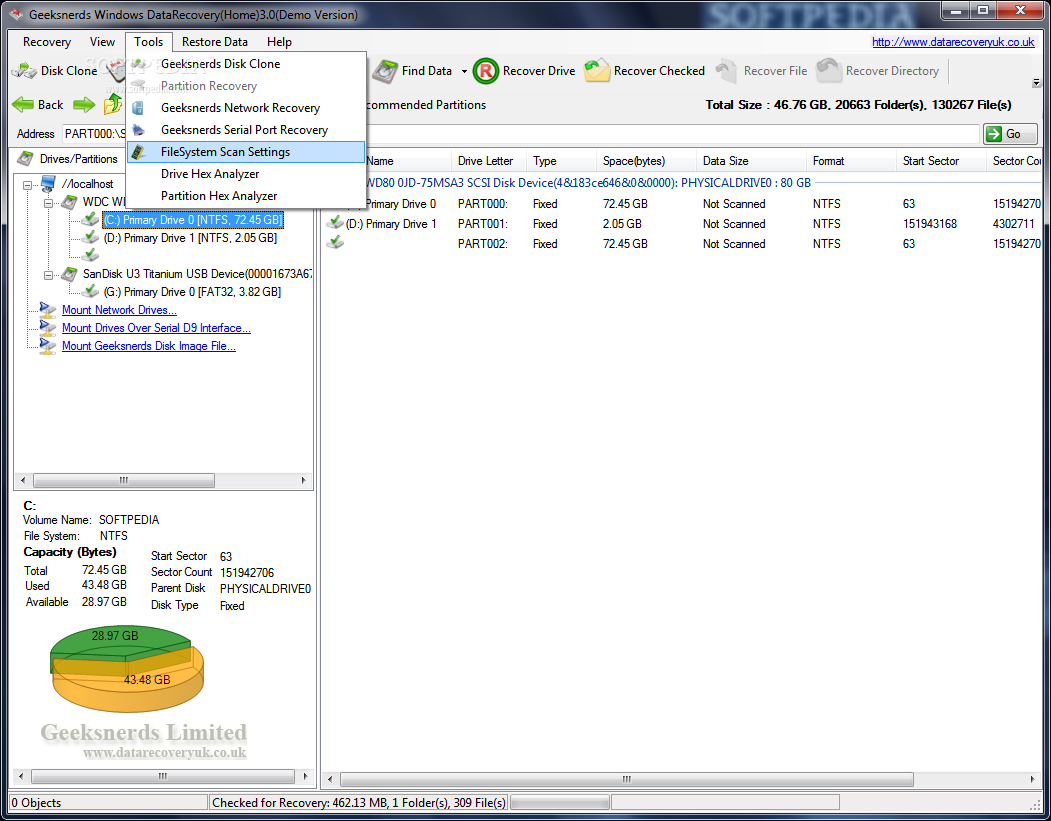This screenshot has height=821, width=1051.
Task: Click the Go button next to address
Action: [x=1010, y=133]
